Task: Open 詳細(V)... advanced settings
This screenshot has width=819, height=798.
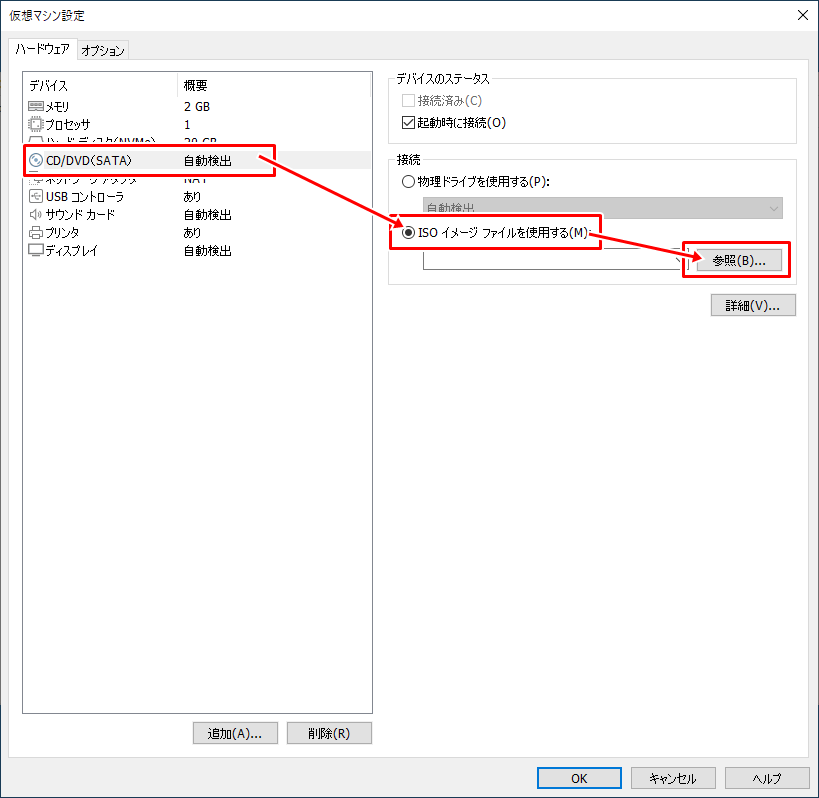Action: tap(752, 306)
